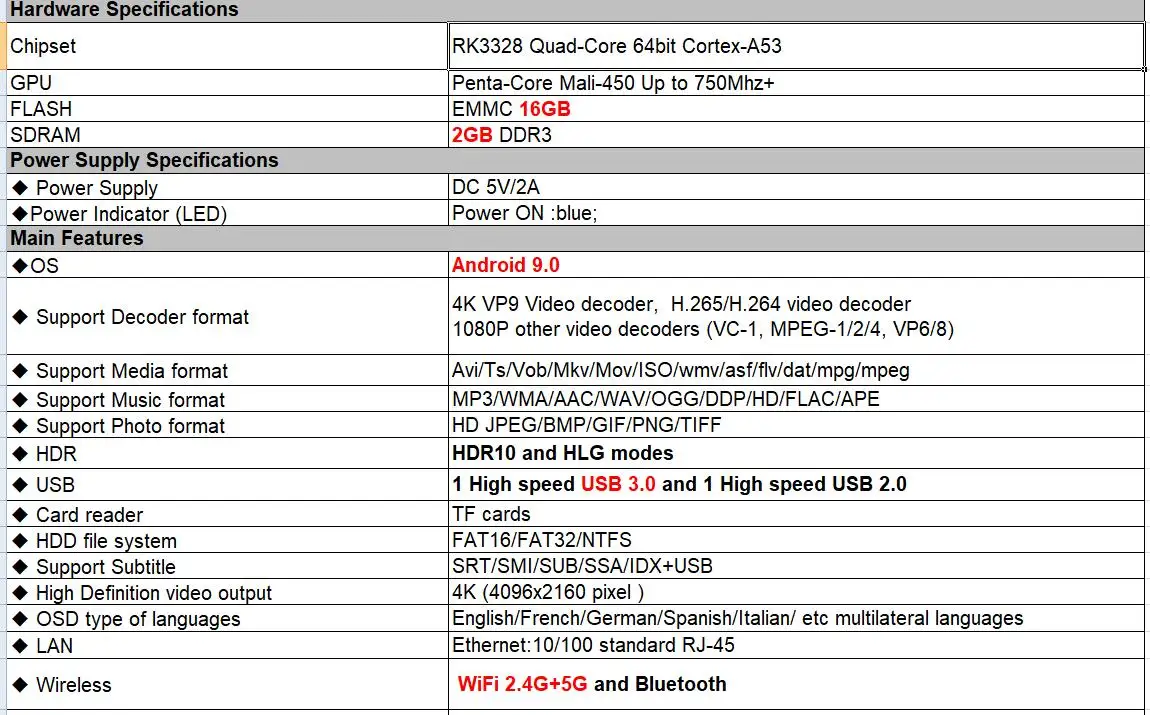Screen dimensions: 1150x715
Task: Click the USB 3.0 and USB 2.0 cell
Action: [x=796, y=485]
